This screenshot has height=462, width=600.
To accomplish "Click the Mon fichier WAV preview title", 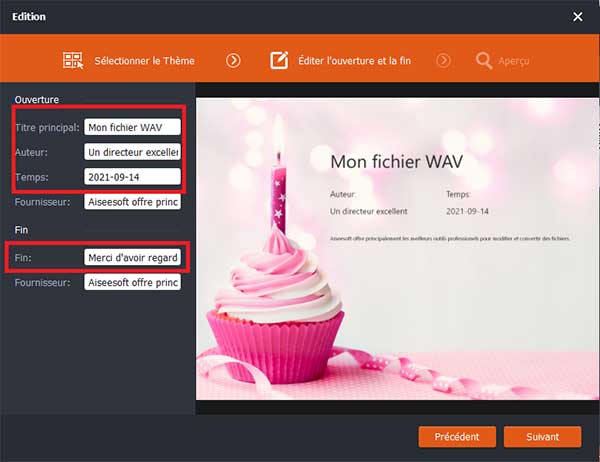I will tap(399, 160).
